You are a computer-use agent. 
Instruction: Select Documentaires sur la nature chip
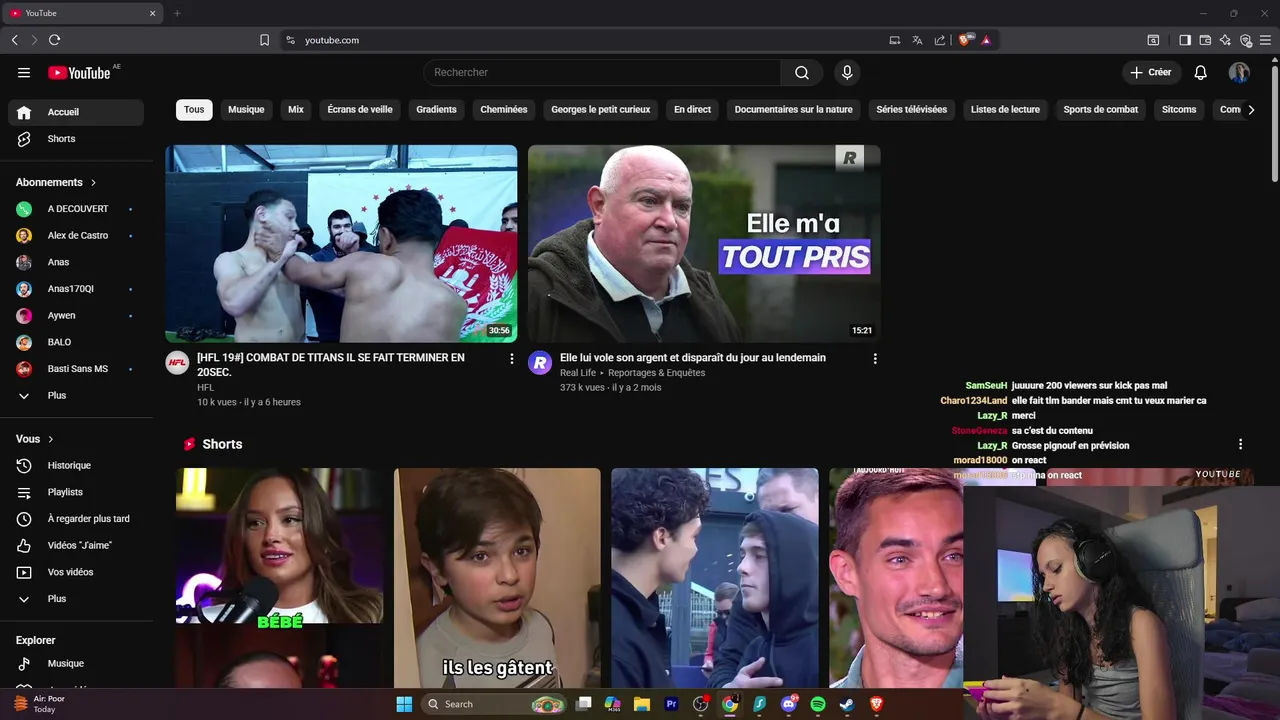pyautogui.click(x=793, y=109)
